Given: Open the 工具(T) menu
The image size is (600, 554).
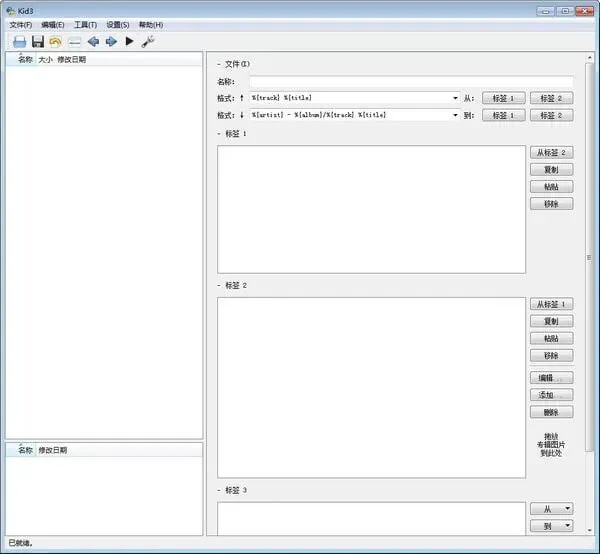Looking at the screenshot, I should (85, 25).
